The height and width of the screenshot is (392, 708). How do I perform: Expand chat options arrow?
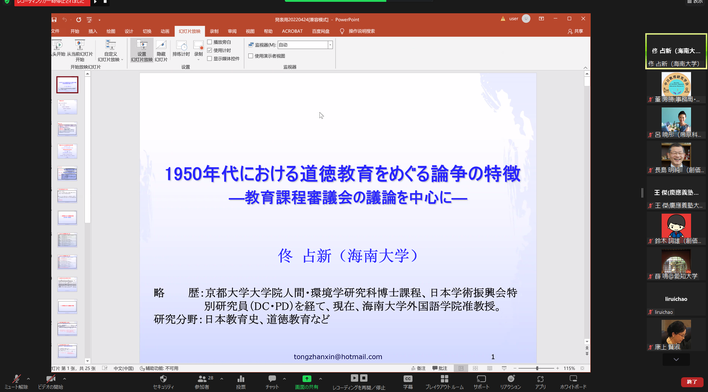284,379
